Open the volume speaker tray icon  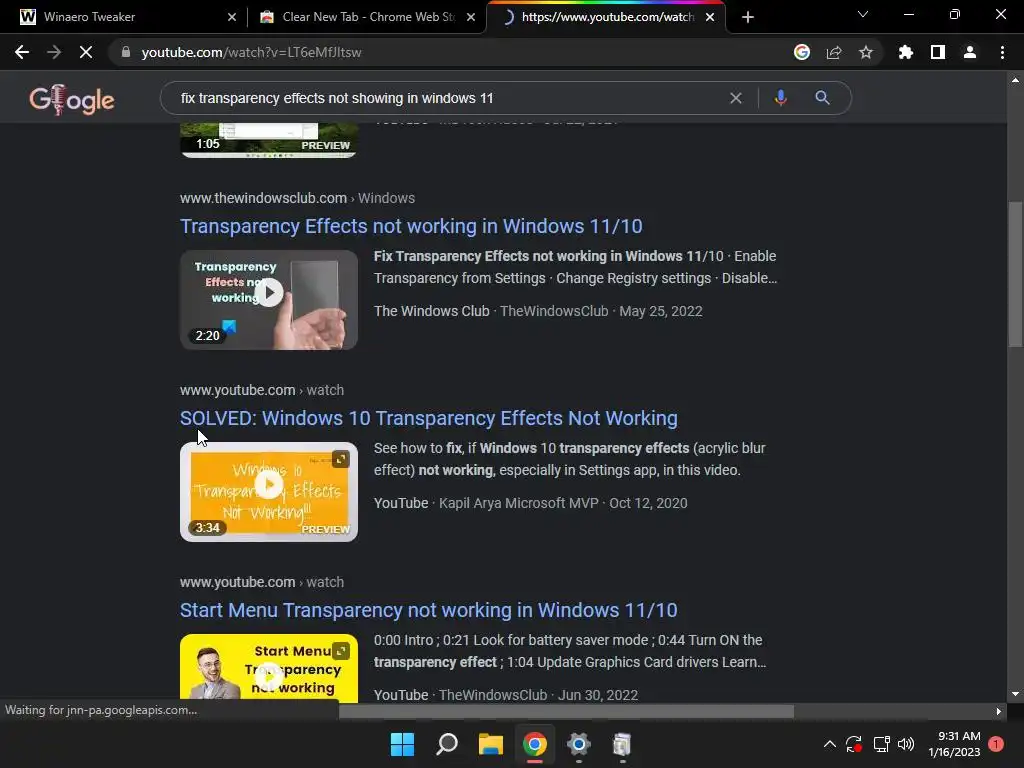(906, 744)
